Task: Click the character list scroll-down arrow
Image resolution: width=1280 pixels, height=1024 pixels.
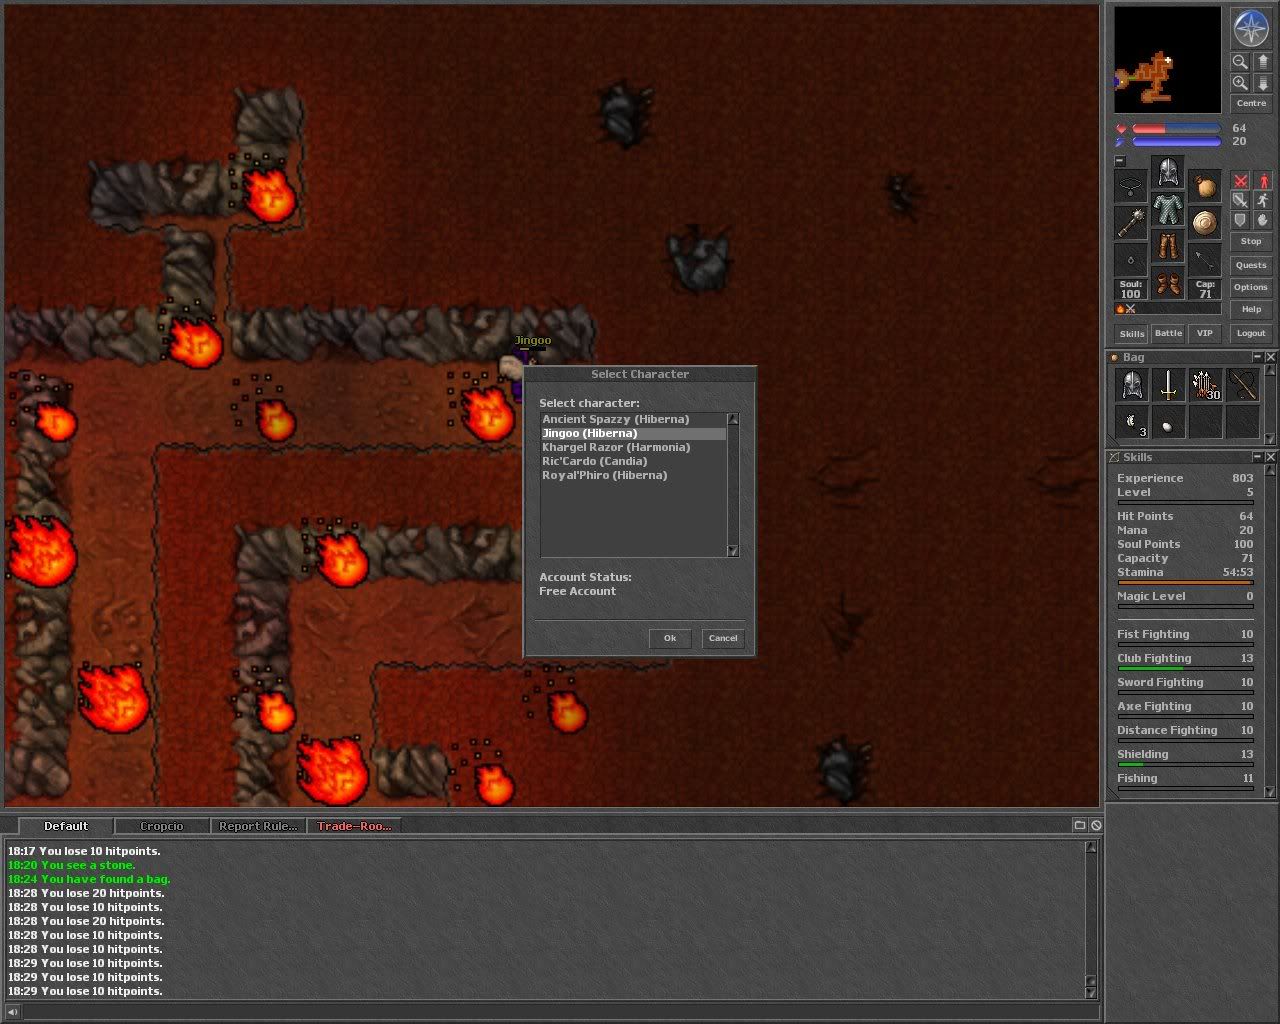Action: pos(733,551)
